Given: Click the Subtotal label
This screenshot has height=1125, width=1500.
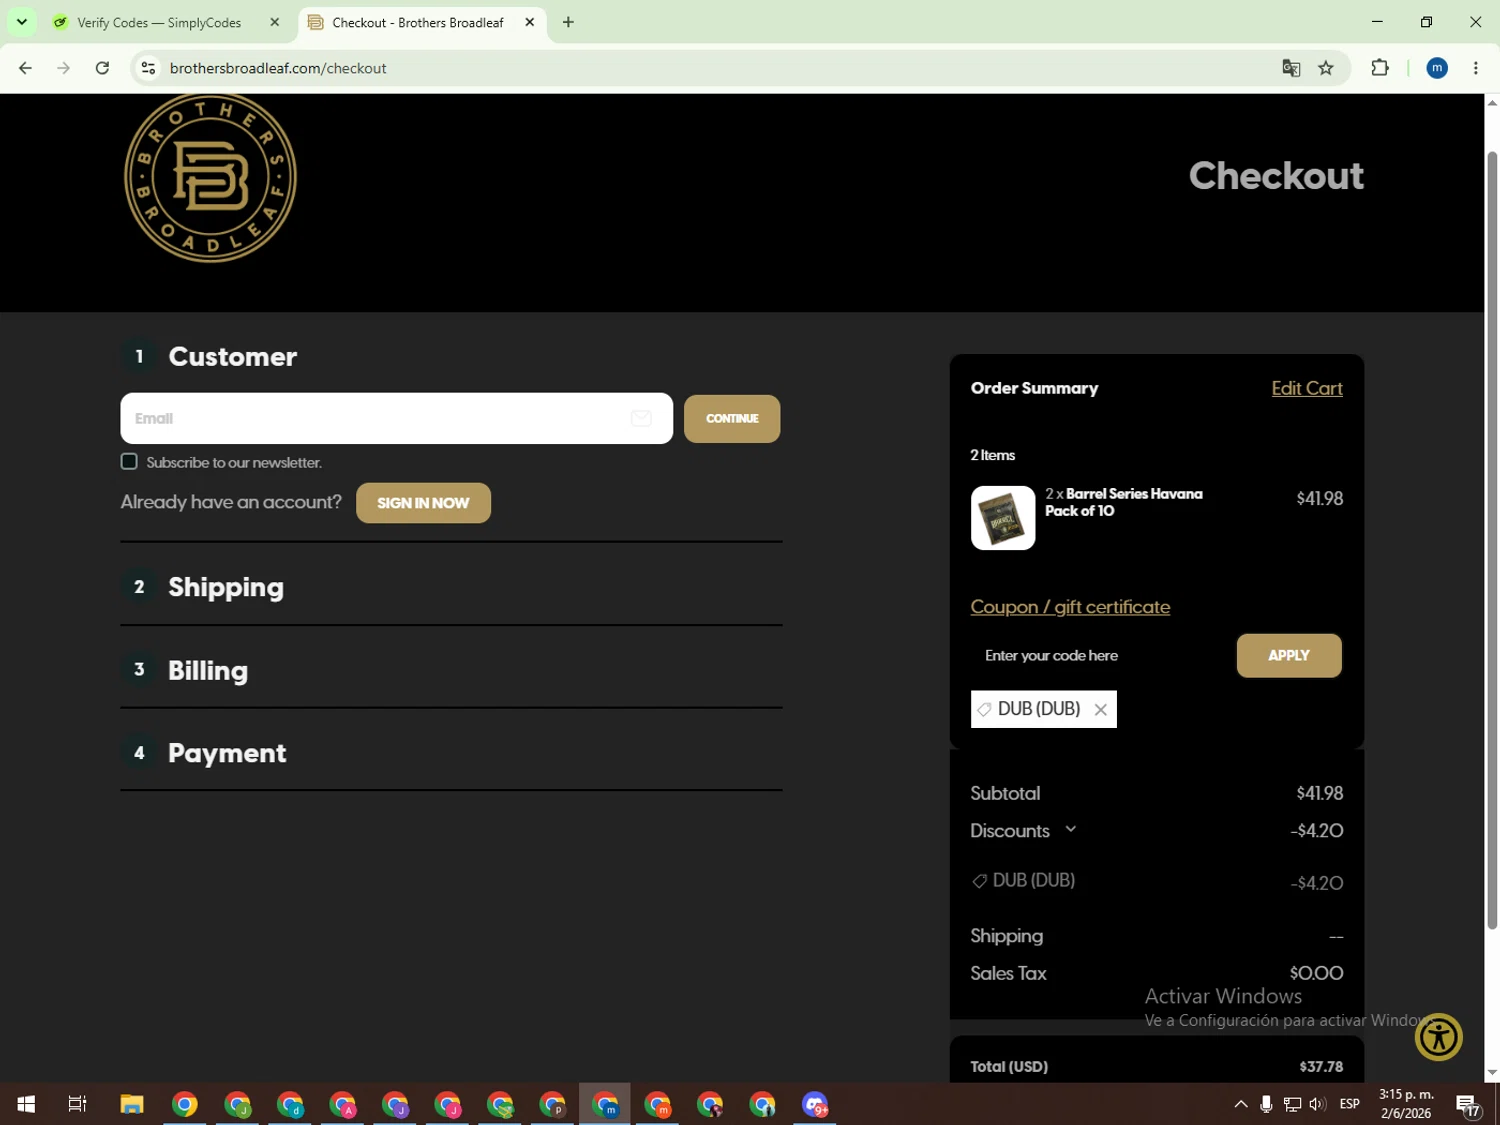Looking at the screenshot, I should point(1005,793).
